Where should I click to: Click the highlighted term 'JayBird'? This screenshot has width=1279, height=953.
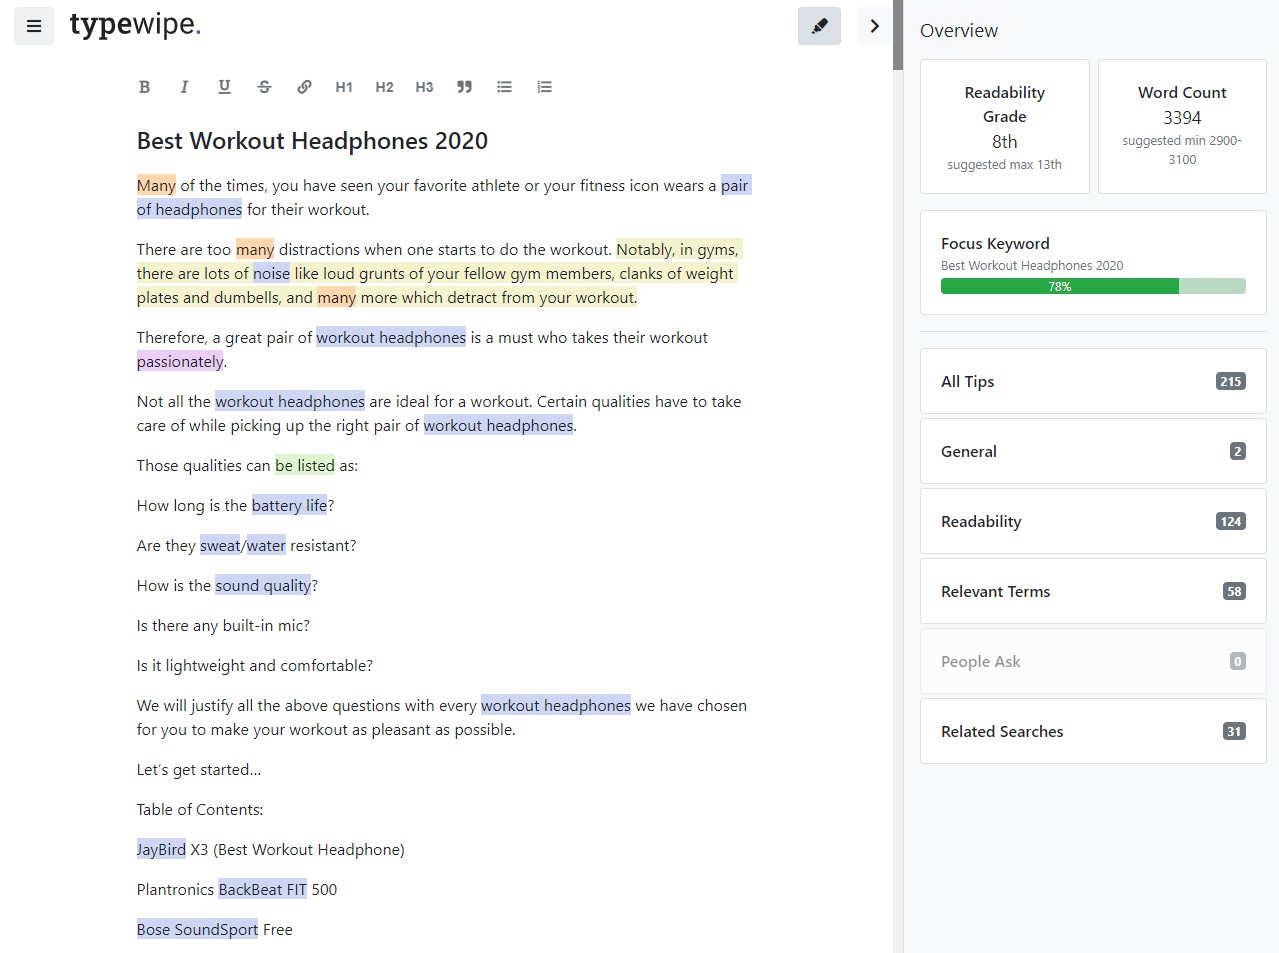[161, 849]
